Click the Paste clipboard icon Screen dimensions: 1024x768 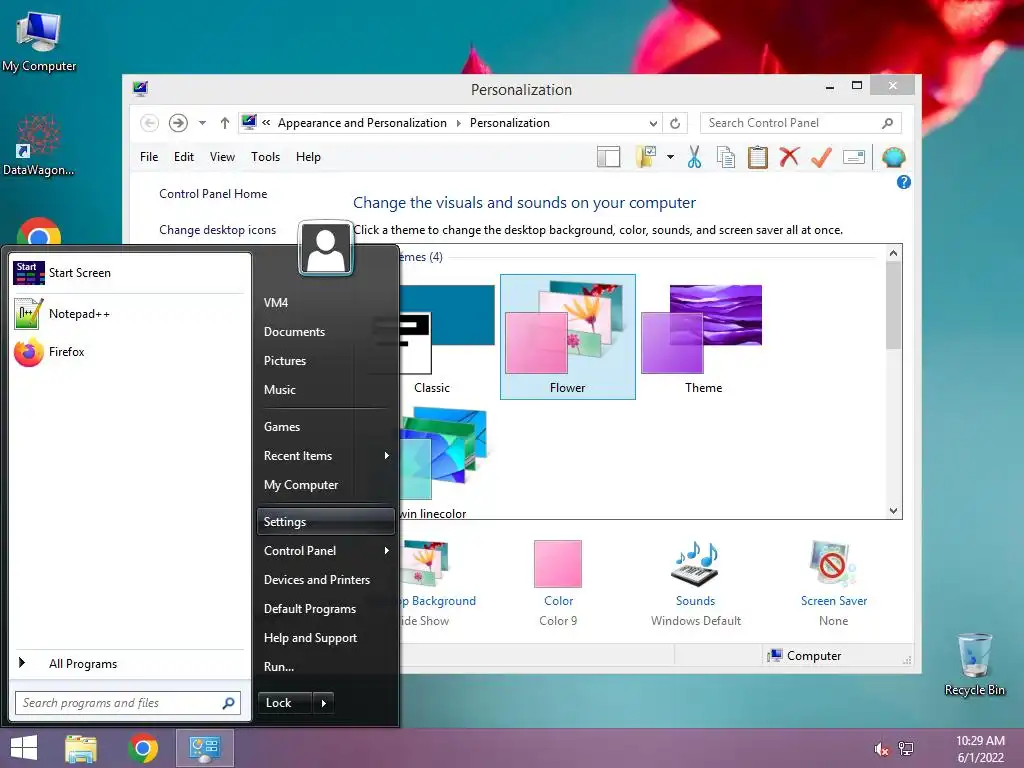coord(758,157)
